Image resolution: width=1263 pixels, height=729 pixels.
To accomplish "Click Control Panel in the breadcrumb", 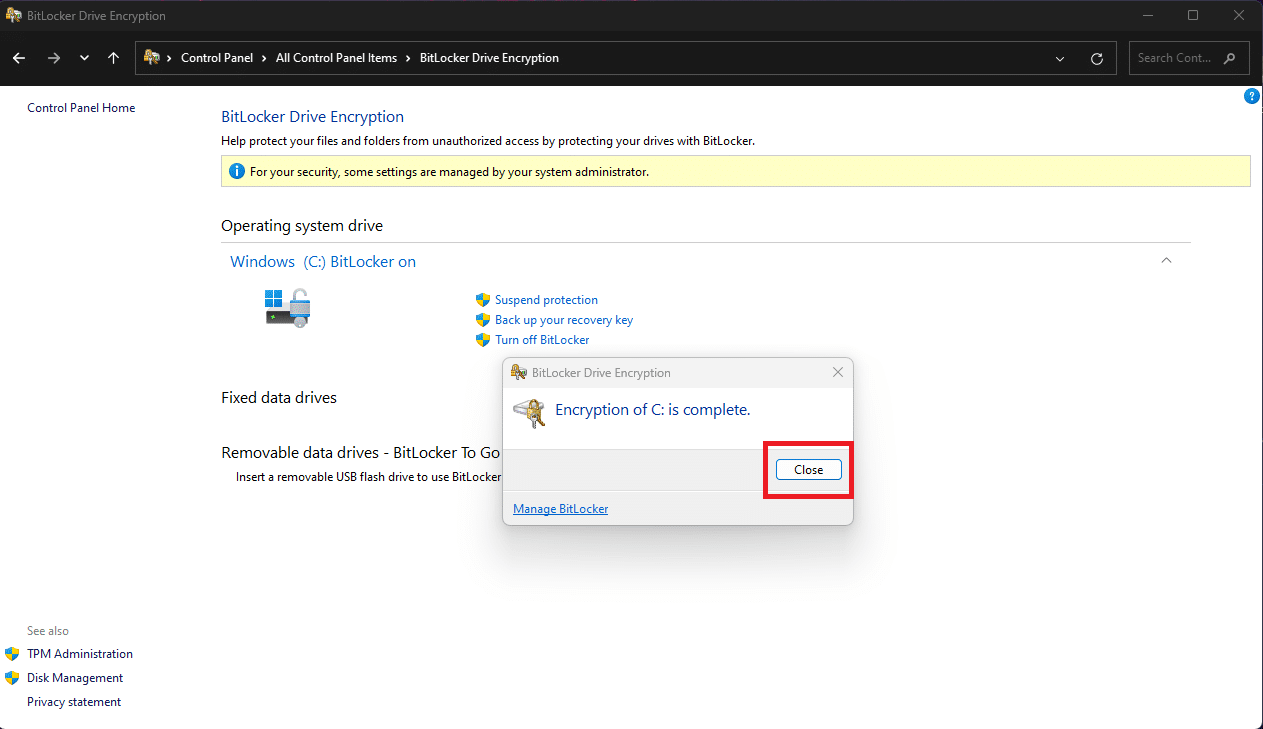I will tap(217, 58).
